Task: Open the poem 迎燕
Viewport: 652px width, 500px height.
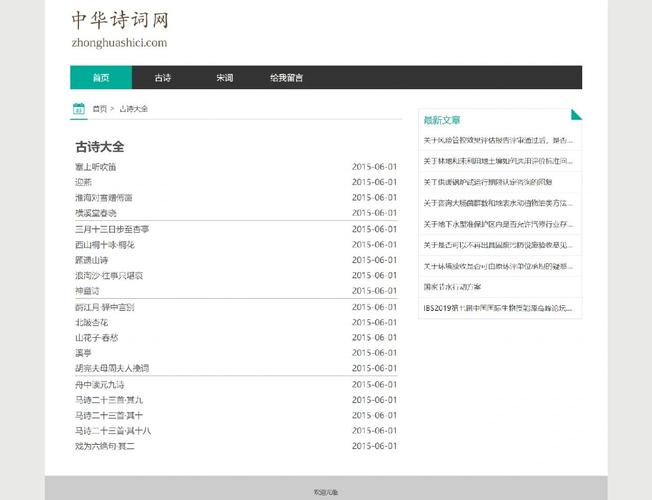Action: point(83,182)
